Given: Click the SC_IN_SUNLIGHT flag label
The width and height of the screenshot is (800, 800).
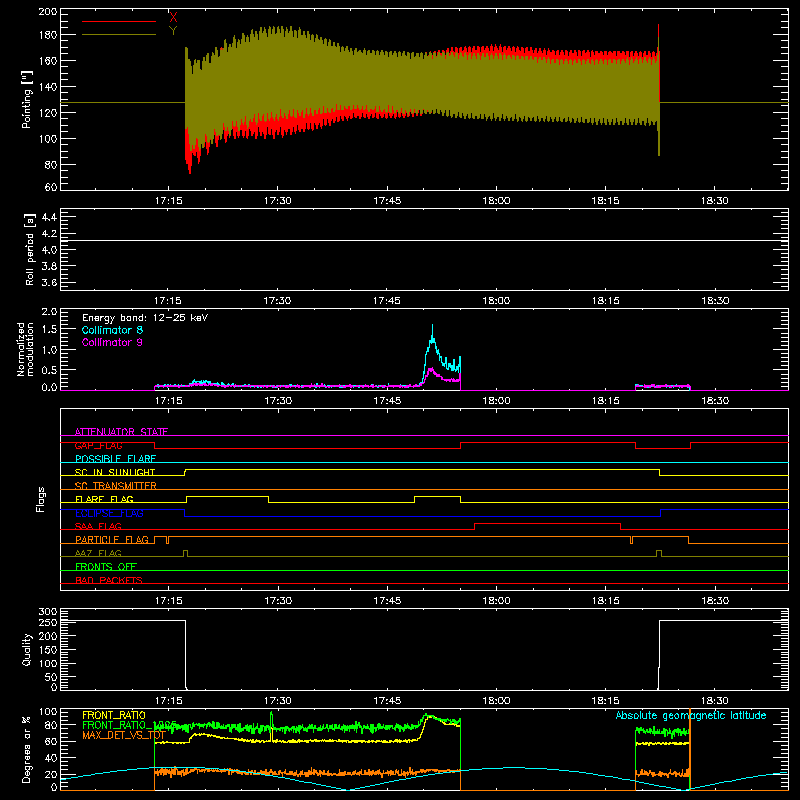Looking at the screenshot, I should pyautogui.click(x=115, y=472).
